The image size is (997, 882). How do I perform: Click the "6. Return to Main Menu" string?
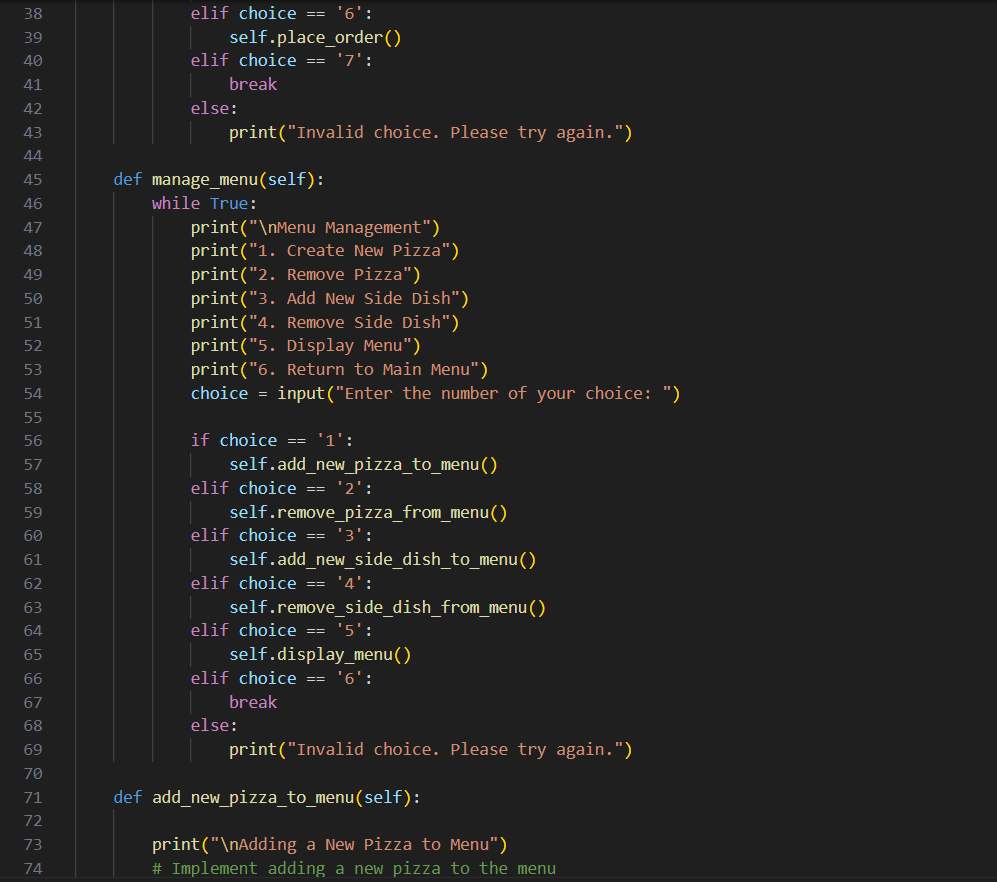click(364, 369)
